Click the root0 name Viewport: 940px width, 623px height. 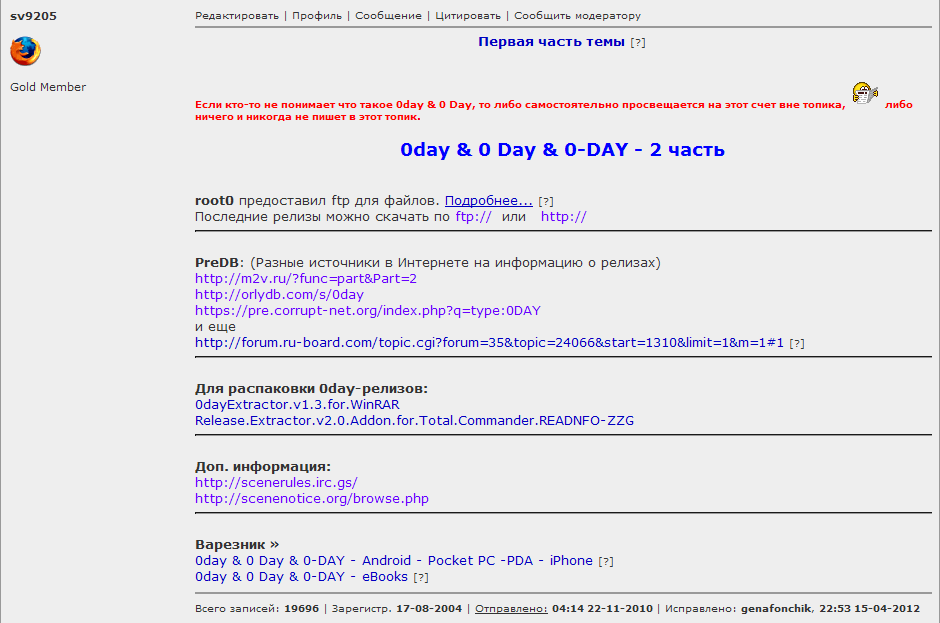tap(214, 201)
